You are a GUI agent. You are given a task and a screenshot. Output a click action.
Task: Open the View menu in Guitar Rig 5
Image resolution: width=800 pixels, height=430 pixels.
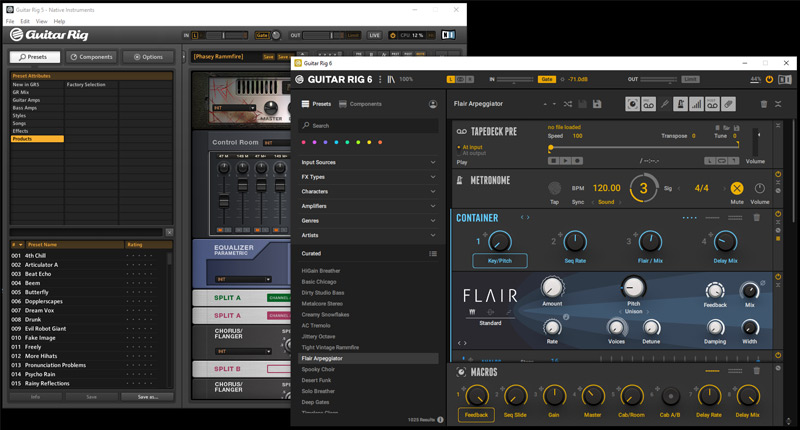(40, 21)
